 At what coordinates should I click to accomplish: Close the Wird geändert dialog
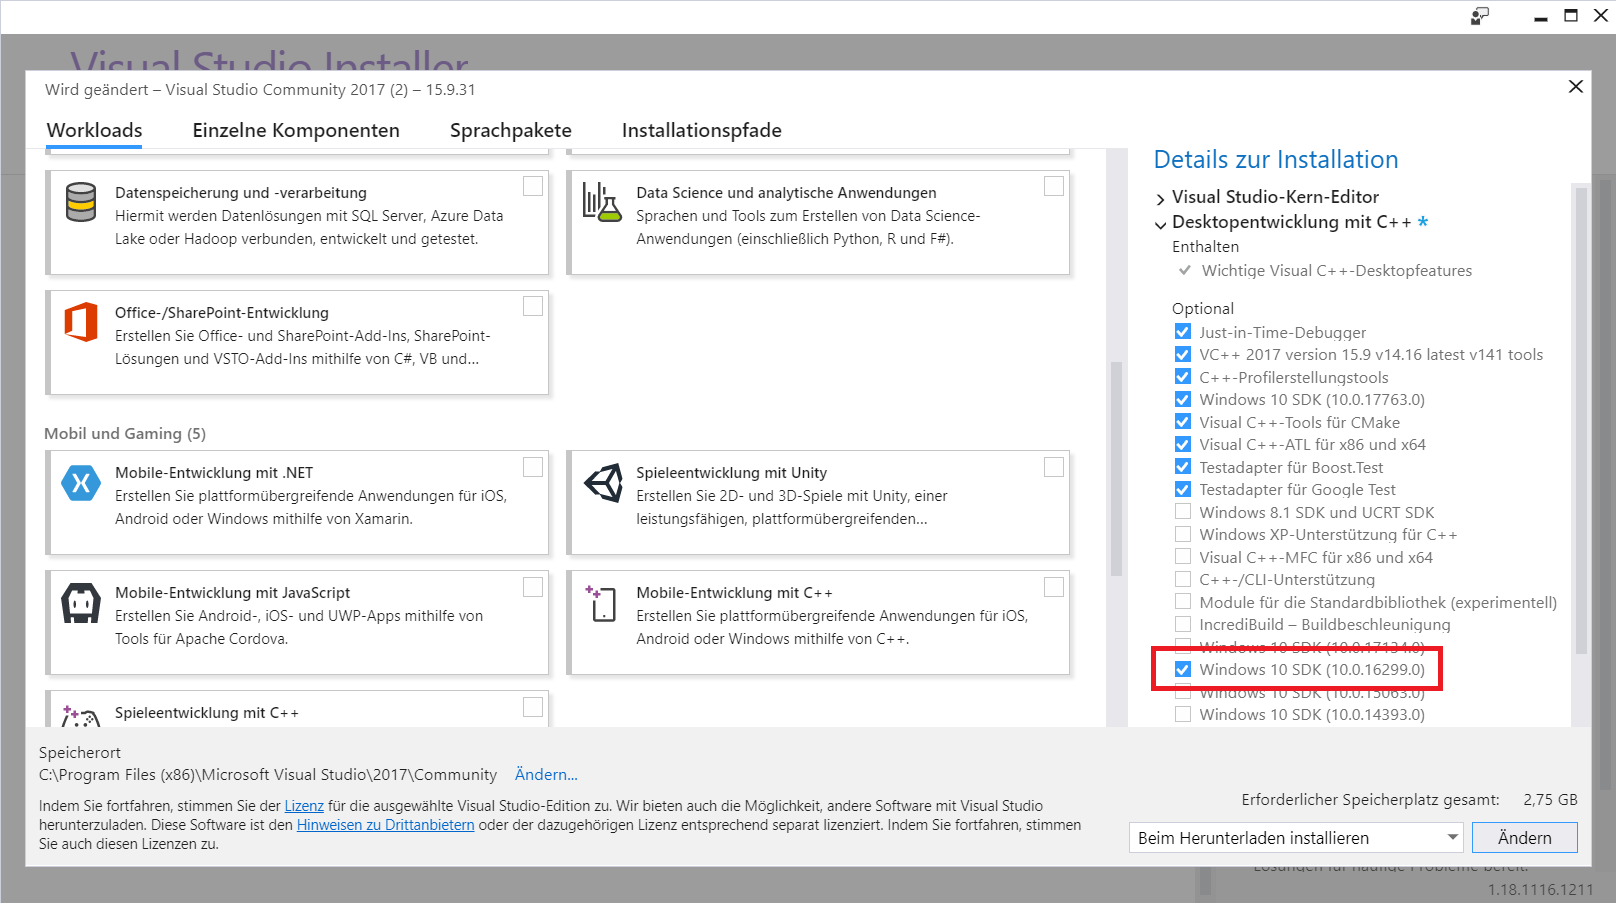point(1576,87)
